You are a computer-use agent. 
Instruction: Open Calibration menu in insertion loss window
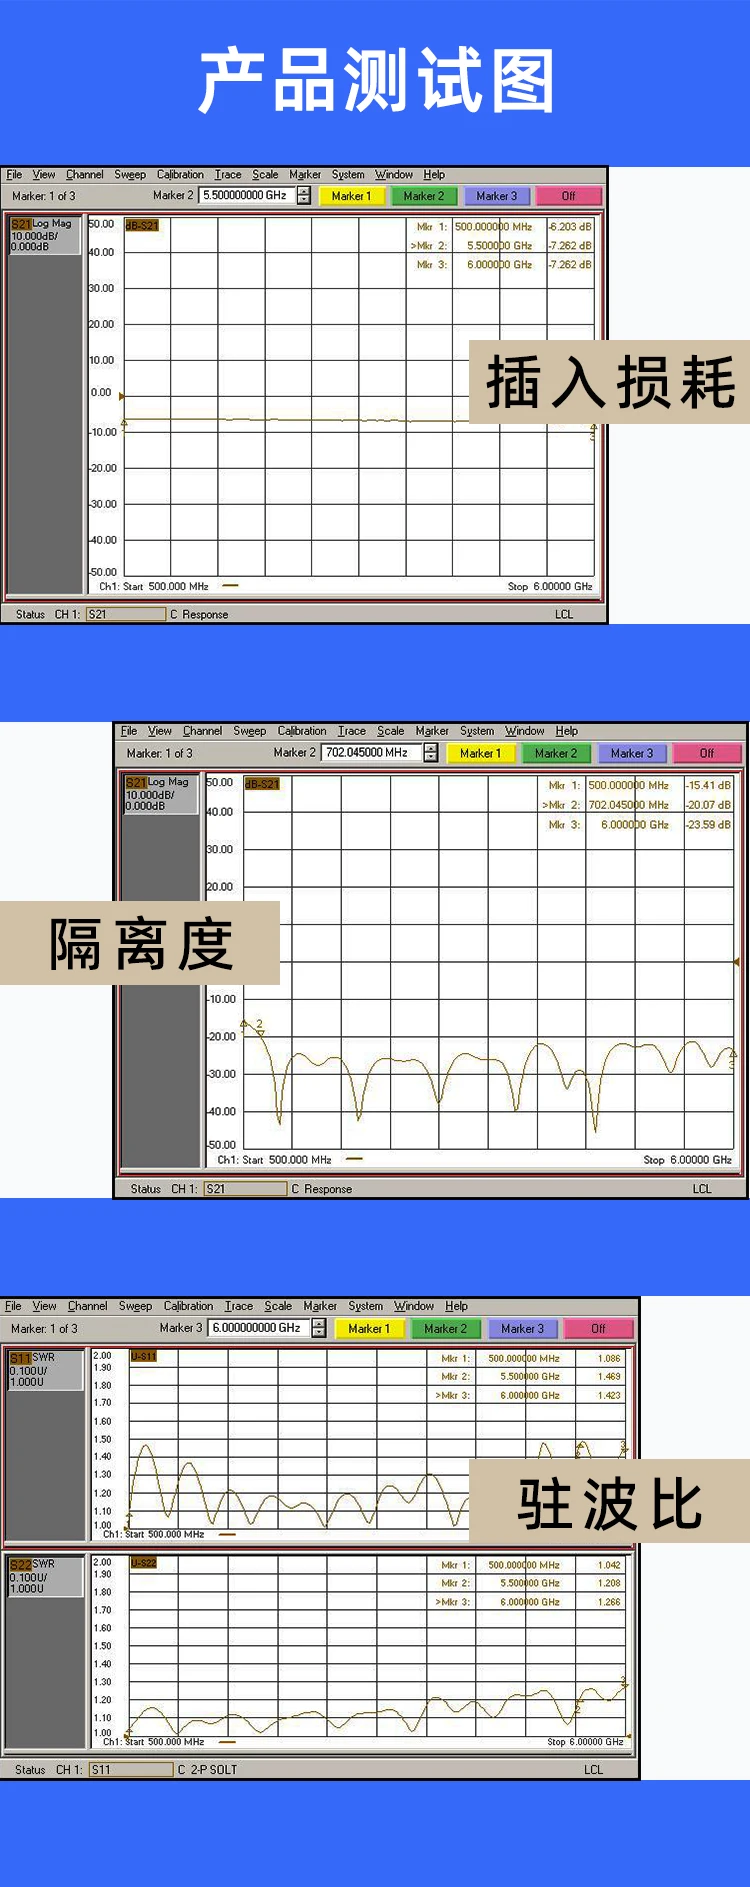180,174
